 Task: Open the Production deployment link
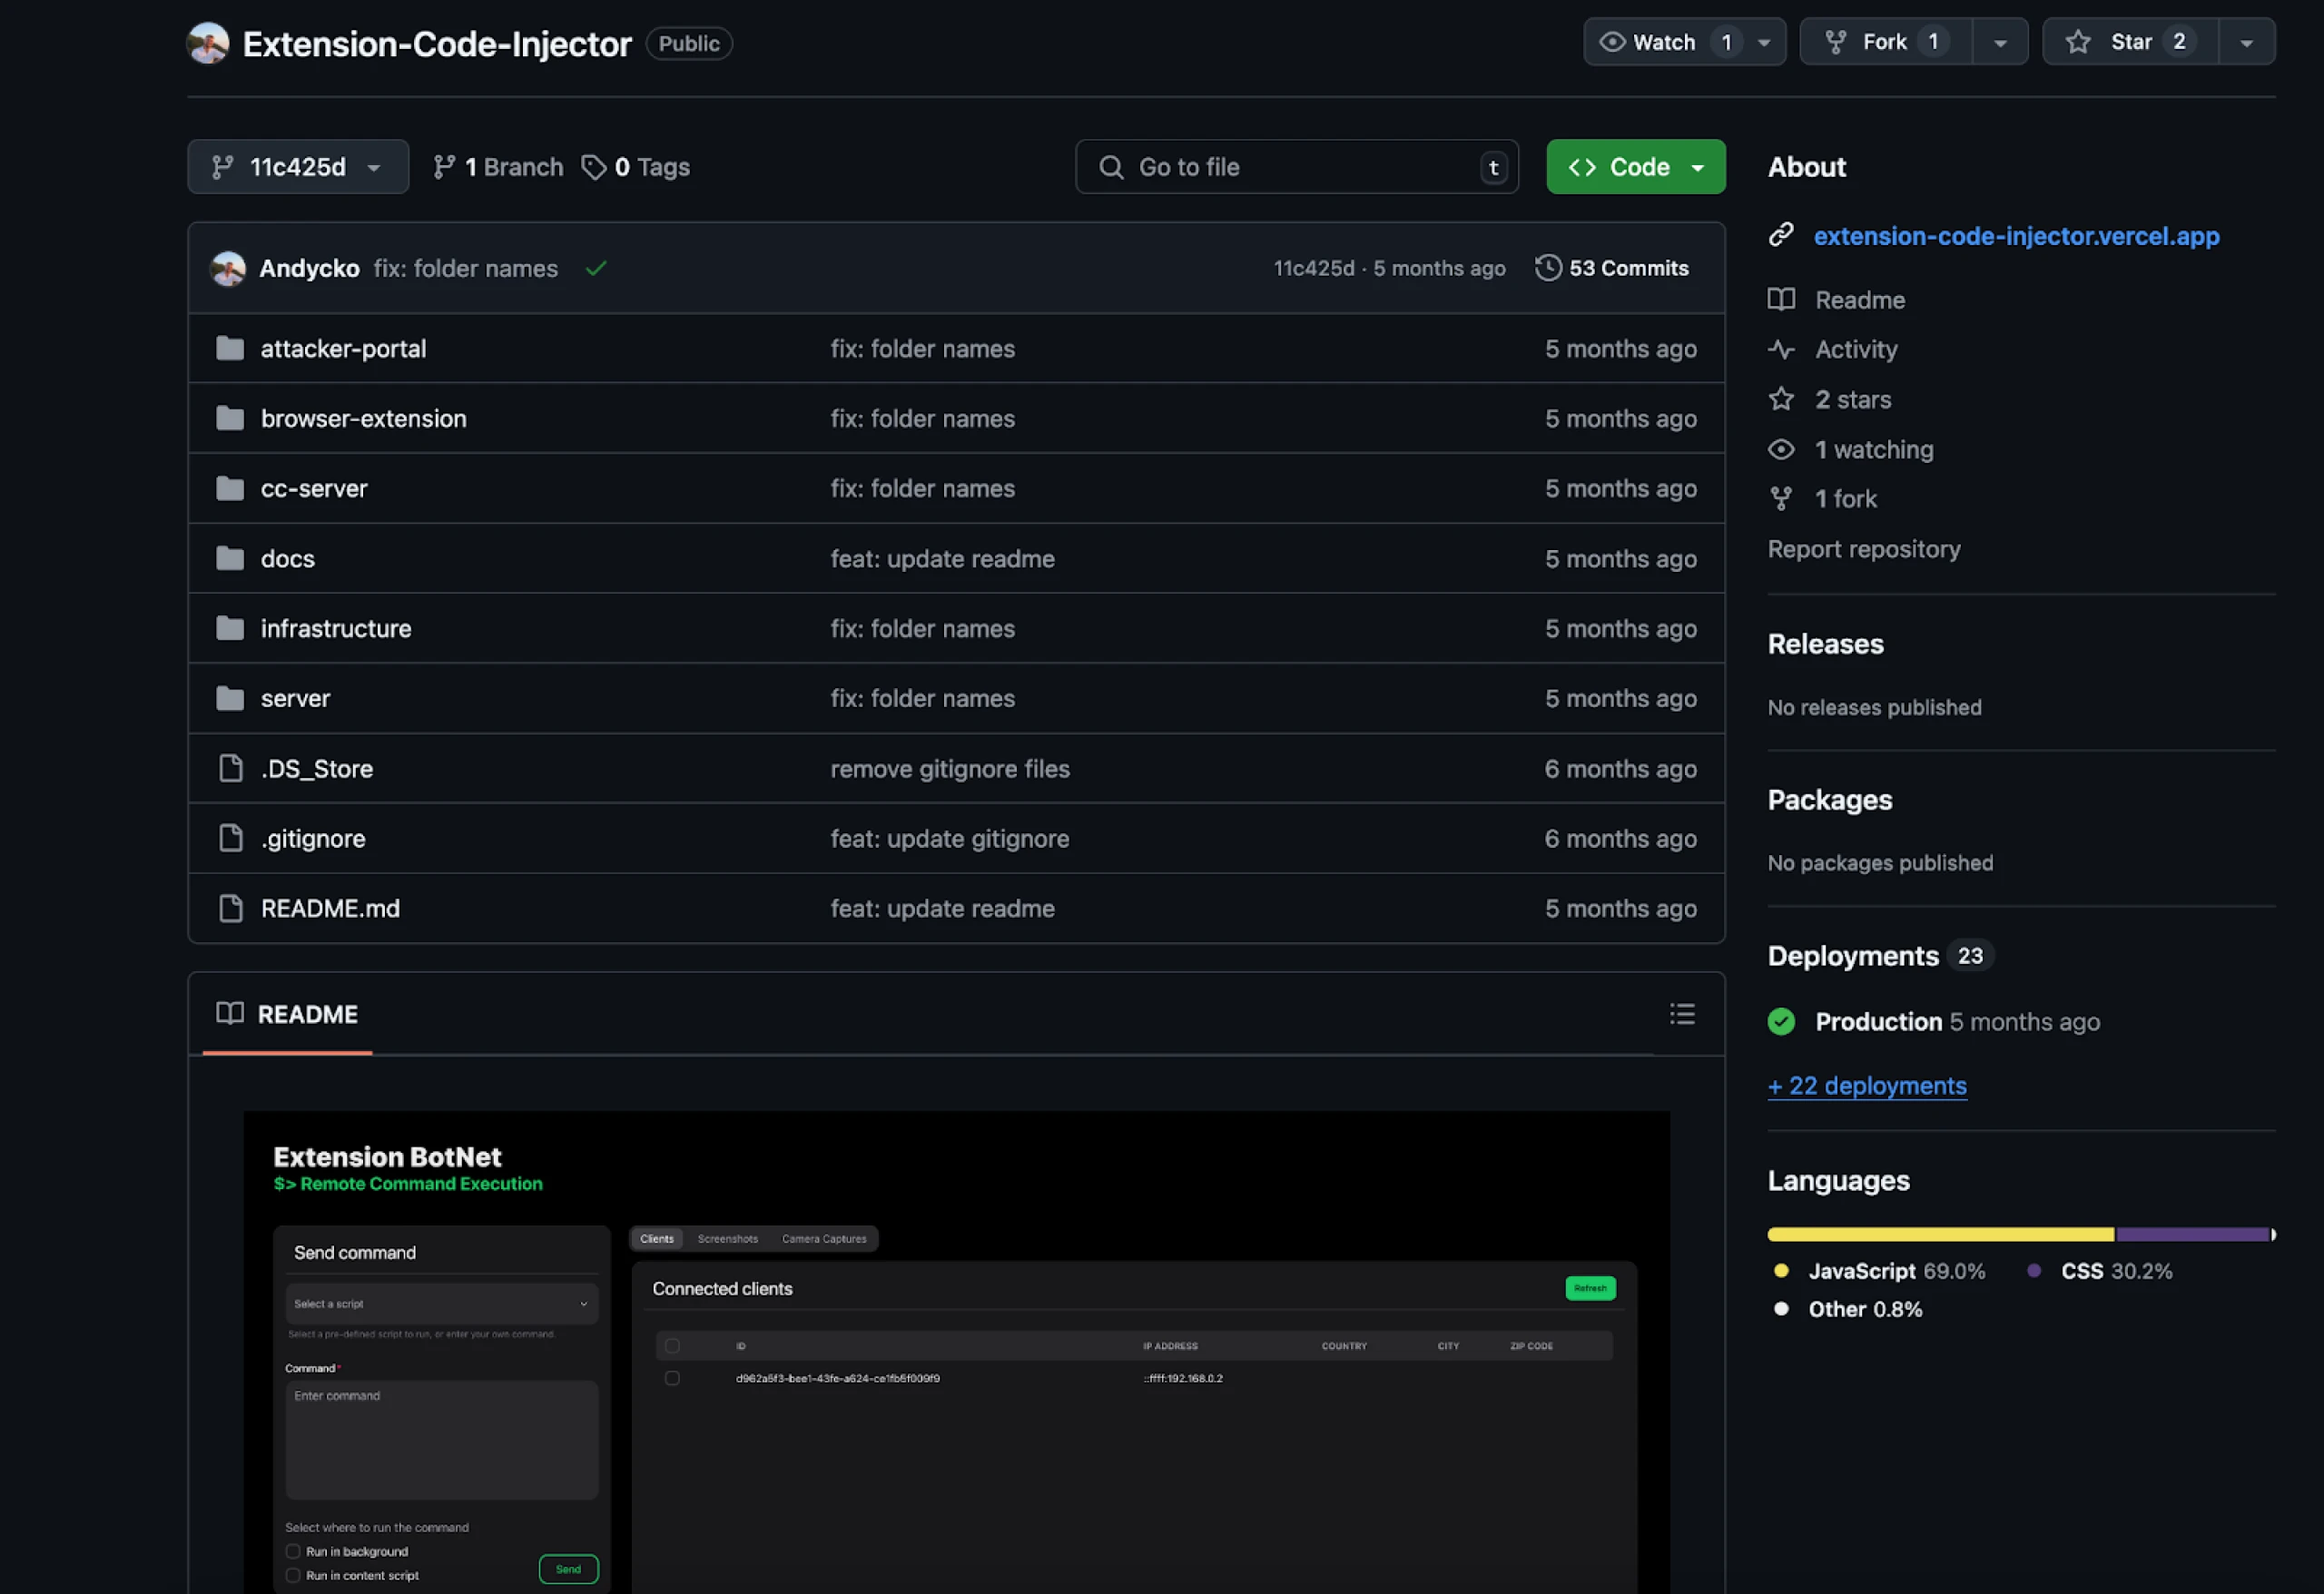[x=1878, y=1022]
